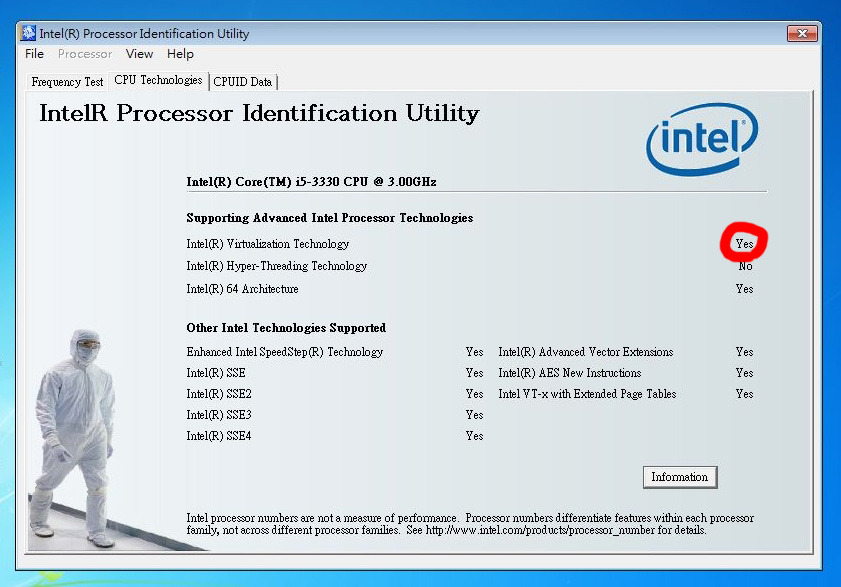
Task: Click Intel(R) Advanced Vector Extensions label
Action: tap(586, 351)
